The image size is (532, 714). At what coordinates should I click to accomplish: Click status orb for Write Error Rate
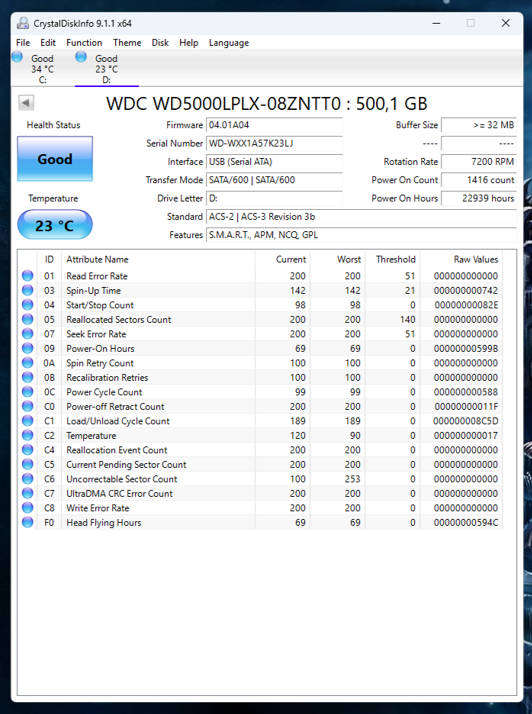point(27,508)
